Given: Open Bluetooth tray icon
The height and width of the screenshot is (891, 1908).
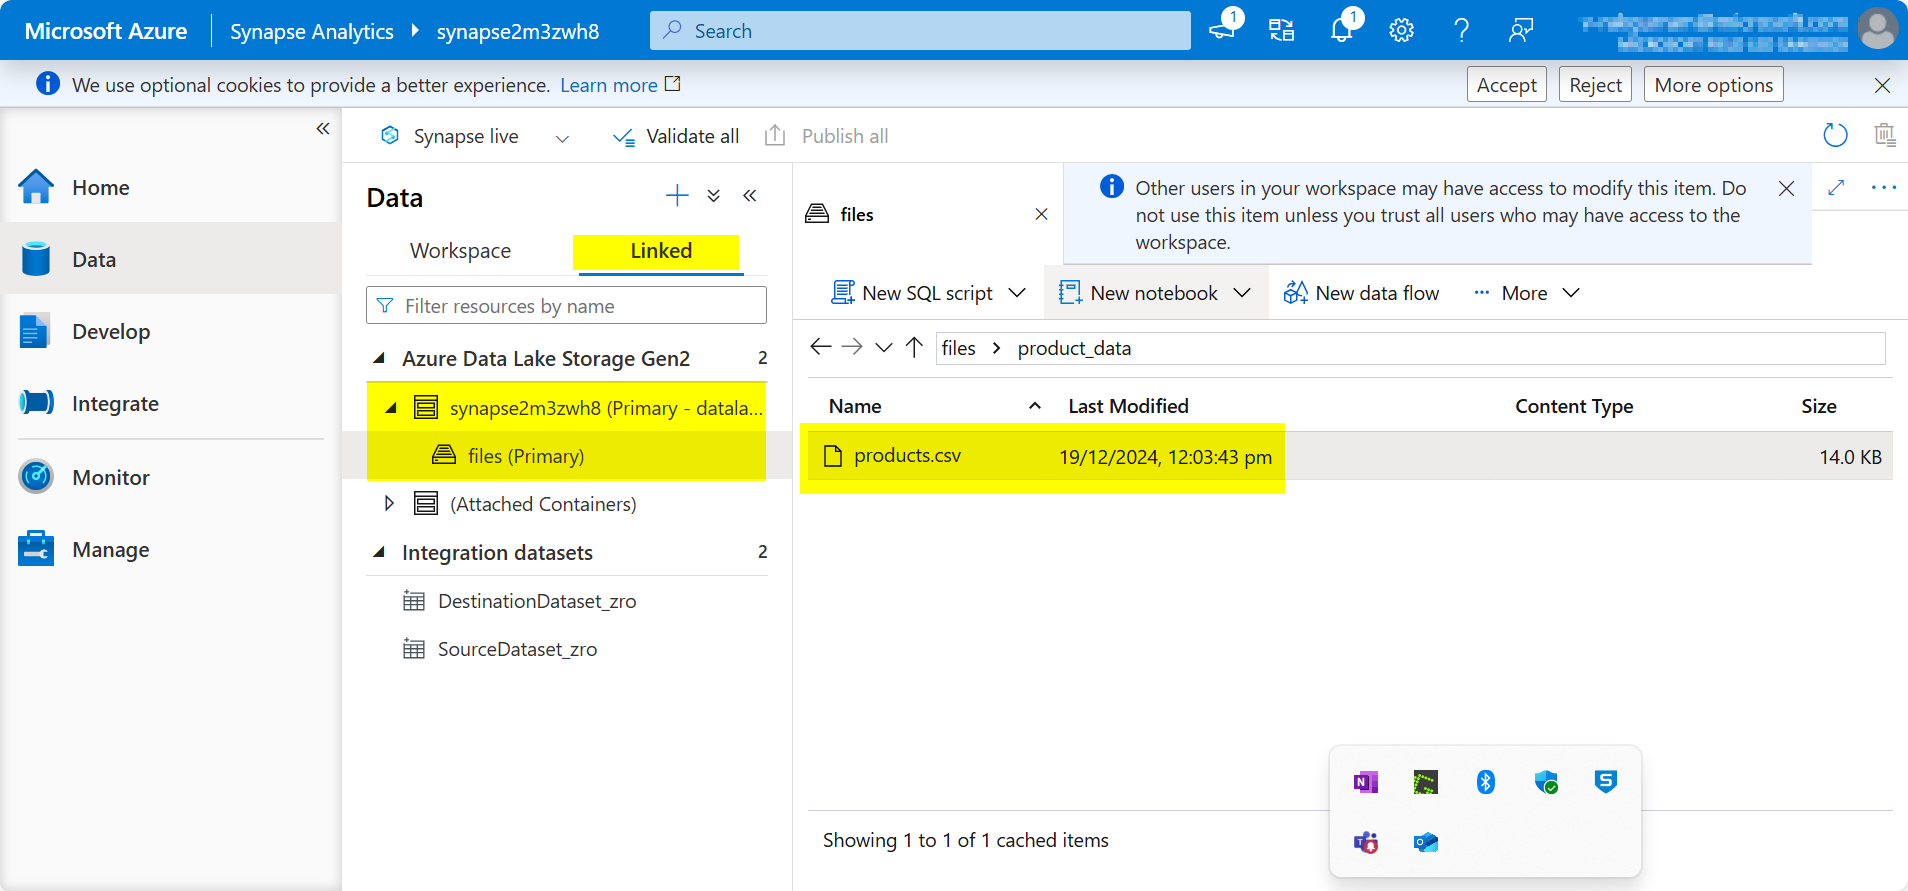Looking at the screenshot, I should pyautogui.click(x=1486, y=782).
